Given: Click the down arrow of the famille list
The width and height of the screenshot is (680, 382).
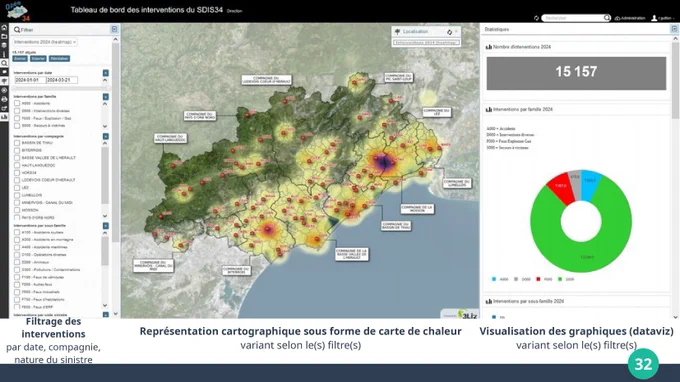Looking at the screenshot, I should pyautogui.click(x=105, y=126).
